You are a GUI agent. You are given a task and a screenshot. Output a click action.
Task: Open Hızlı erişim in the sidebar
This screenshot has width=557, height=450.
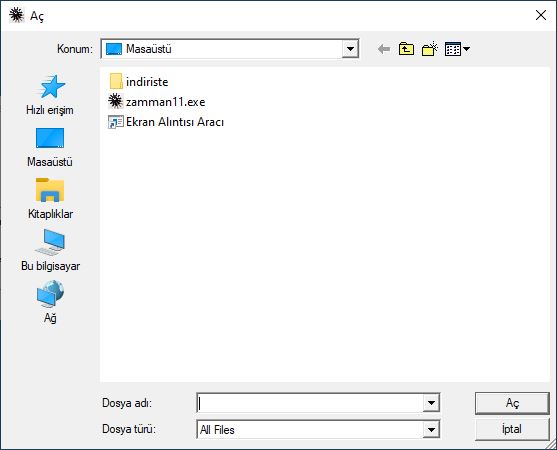(50, 95)
